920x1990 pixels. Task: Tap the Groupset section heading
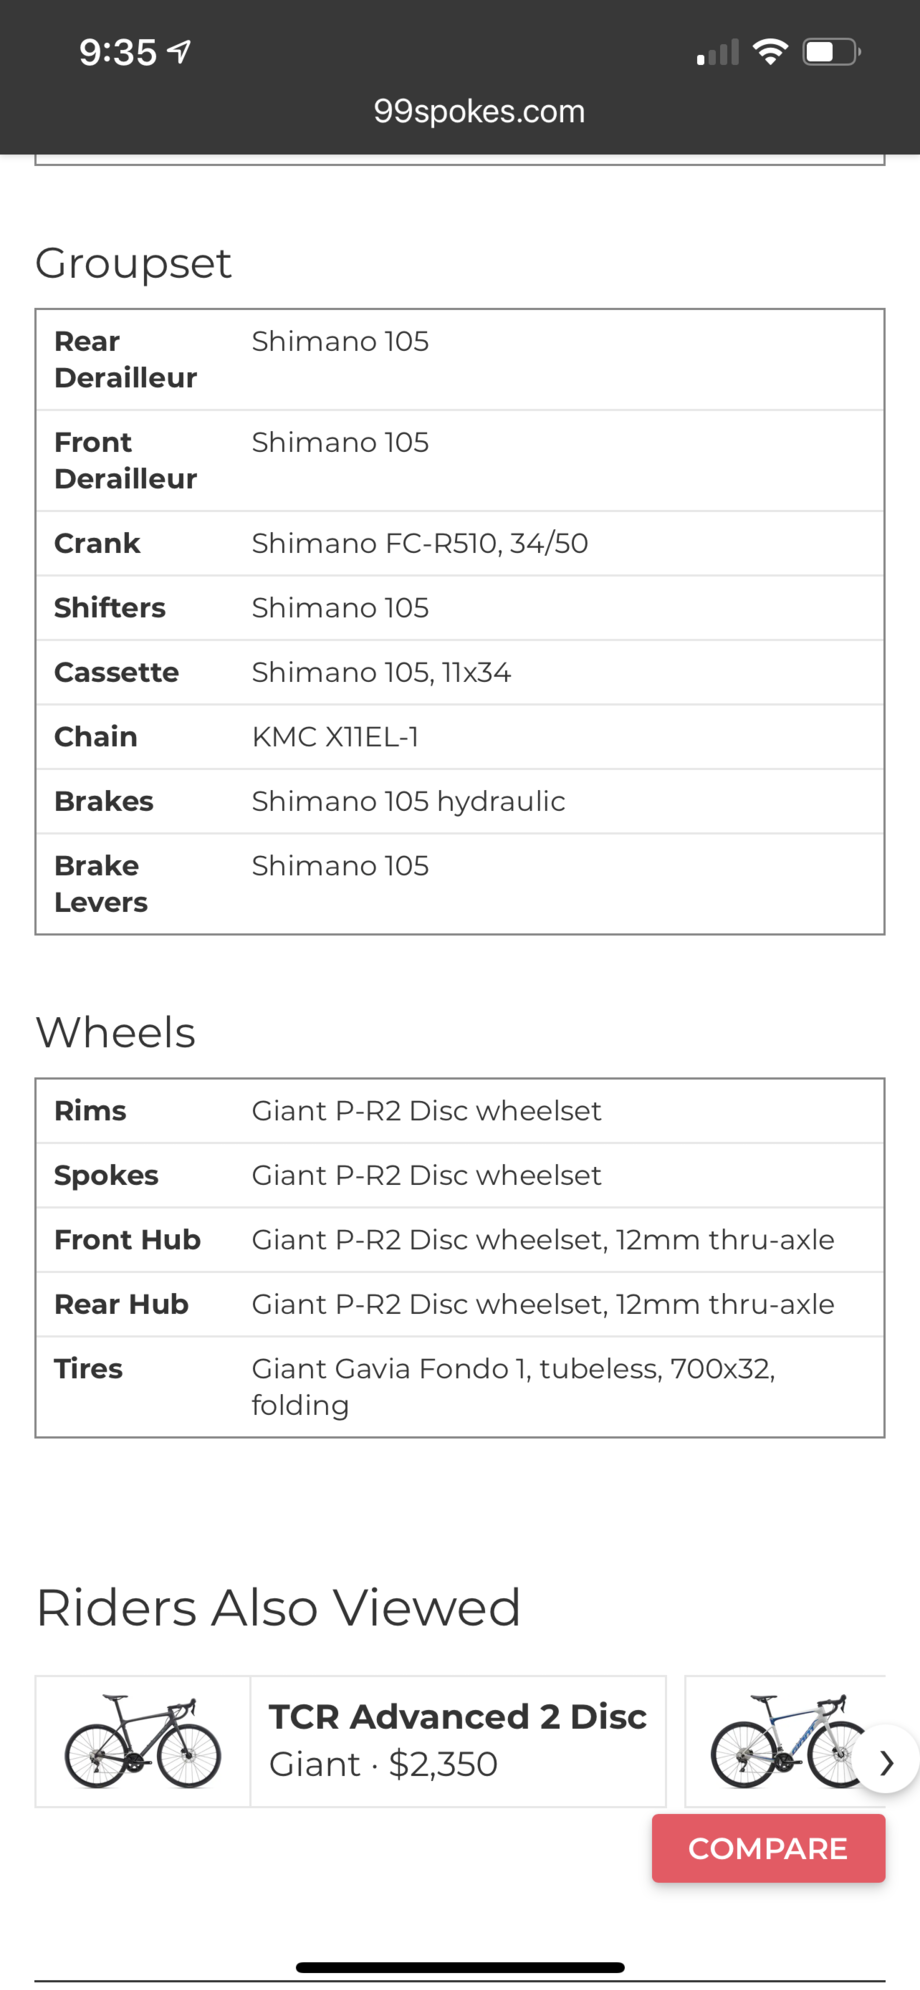(133, 264)
